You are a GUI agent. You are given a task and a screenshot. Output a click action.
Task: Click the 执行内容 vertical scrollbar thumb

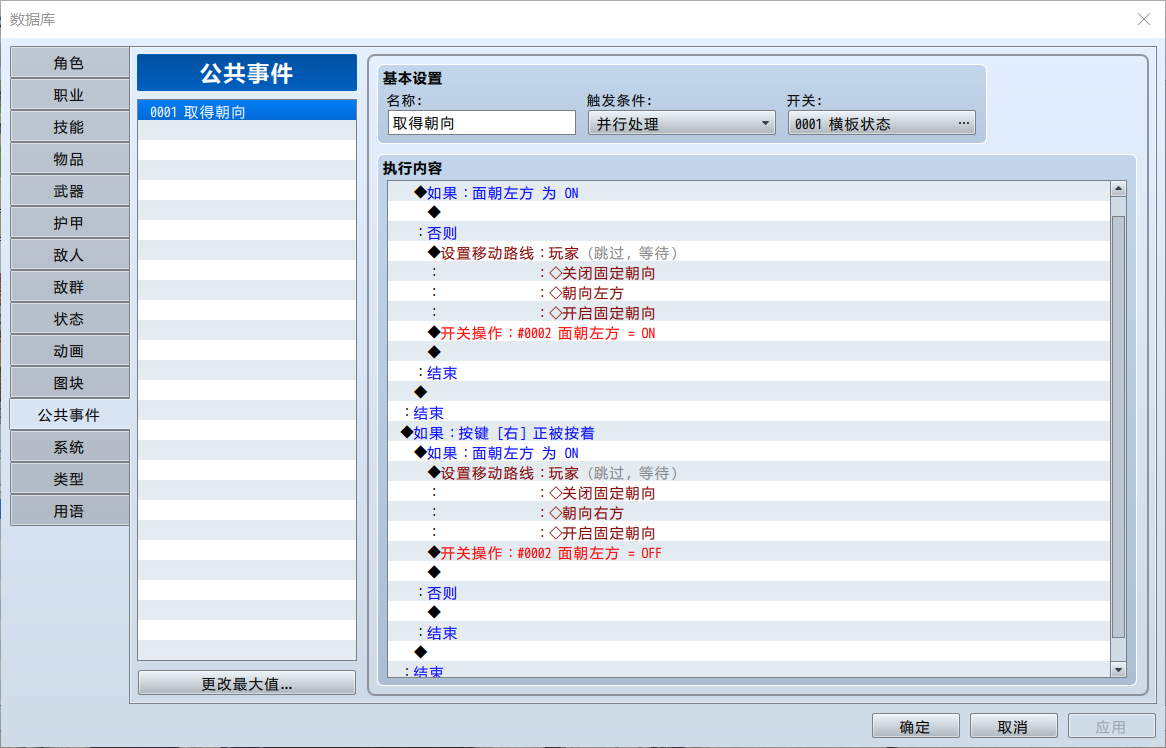[1118, 427]
